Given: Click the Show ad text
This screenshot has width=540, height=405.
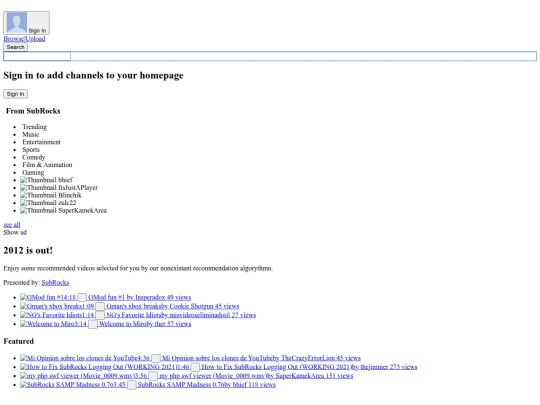Looking at the screenshot, I should coord(15,232).
